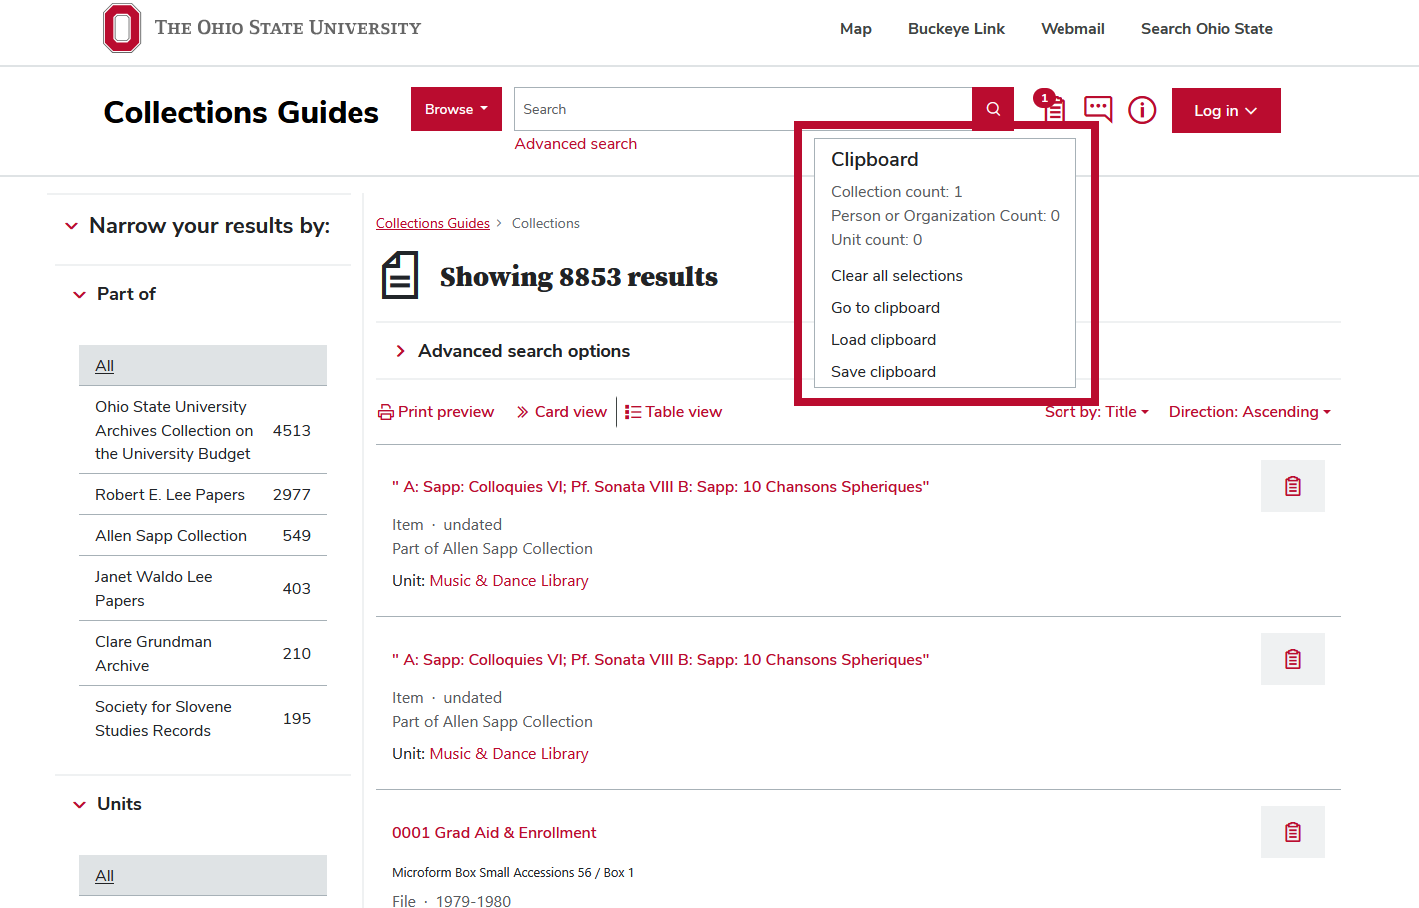Filter by University Archives Collection on Budget
The width and height of the screenshot is (1419, 908).
(203, 430)
